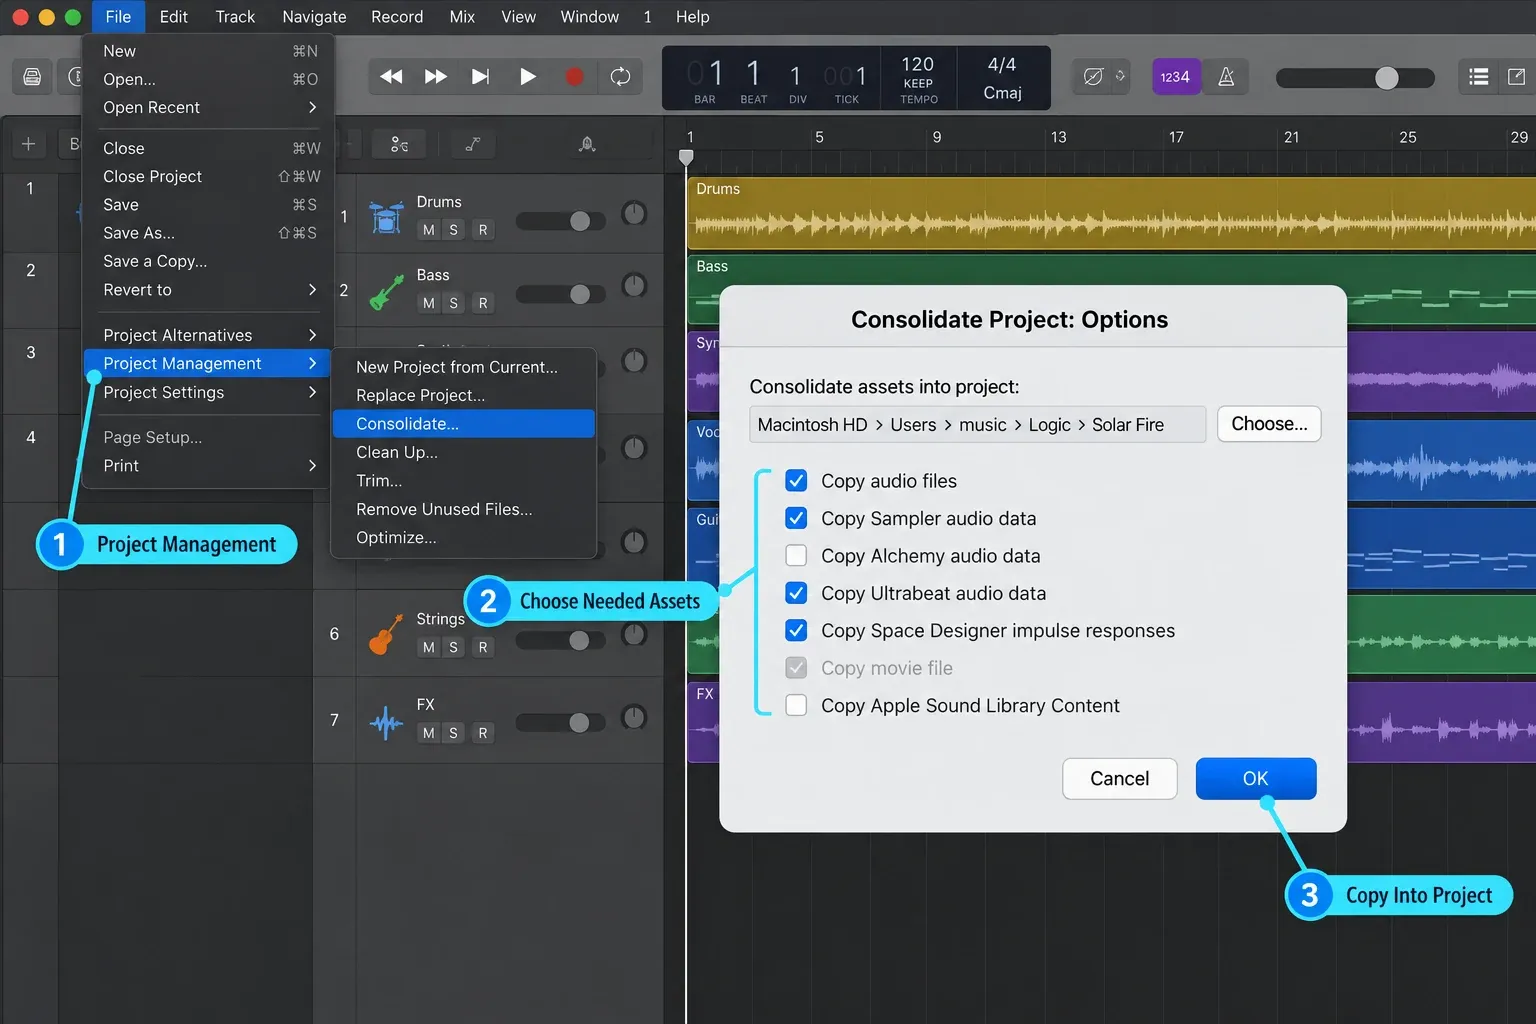This screenshot has height=1024, width=1536.
Task: Toggle Cycle mode loop icon
Action: coord(620,77)
